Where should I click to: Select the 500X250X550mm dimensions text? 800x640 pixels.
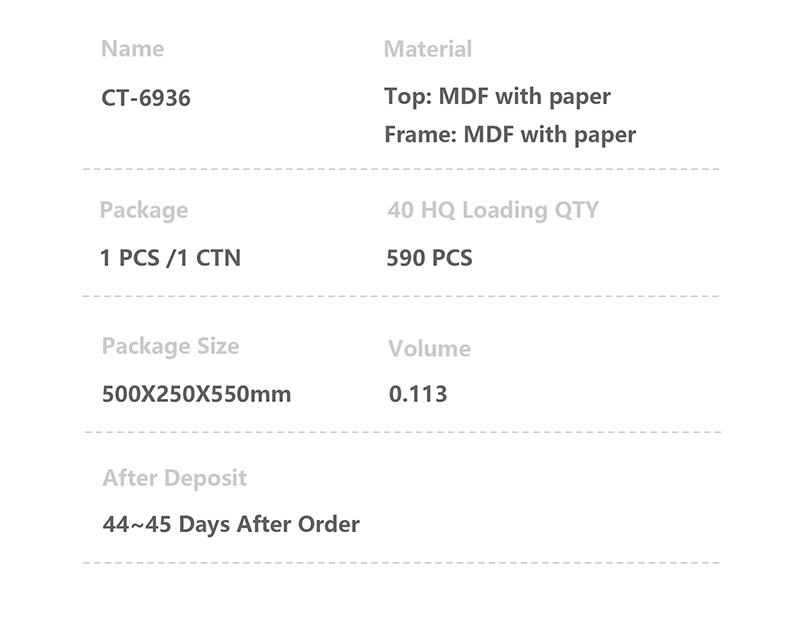[196, 394]
